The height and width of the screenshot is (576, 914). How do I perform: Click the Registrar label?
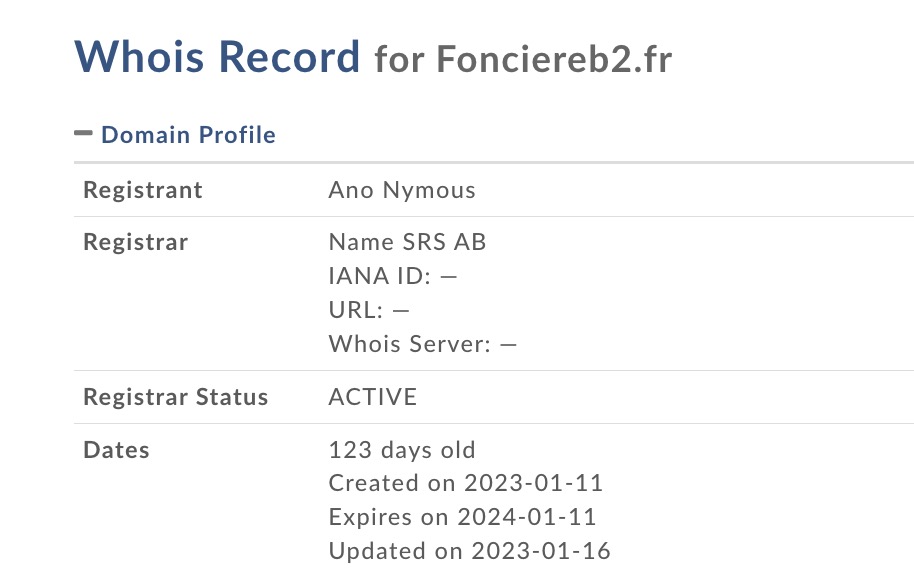pos(136,242)
